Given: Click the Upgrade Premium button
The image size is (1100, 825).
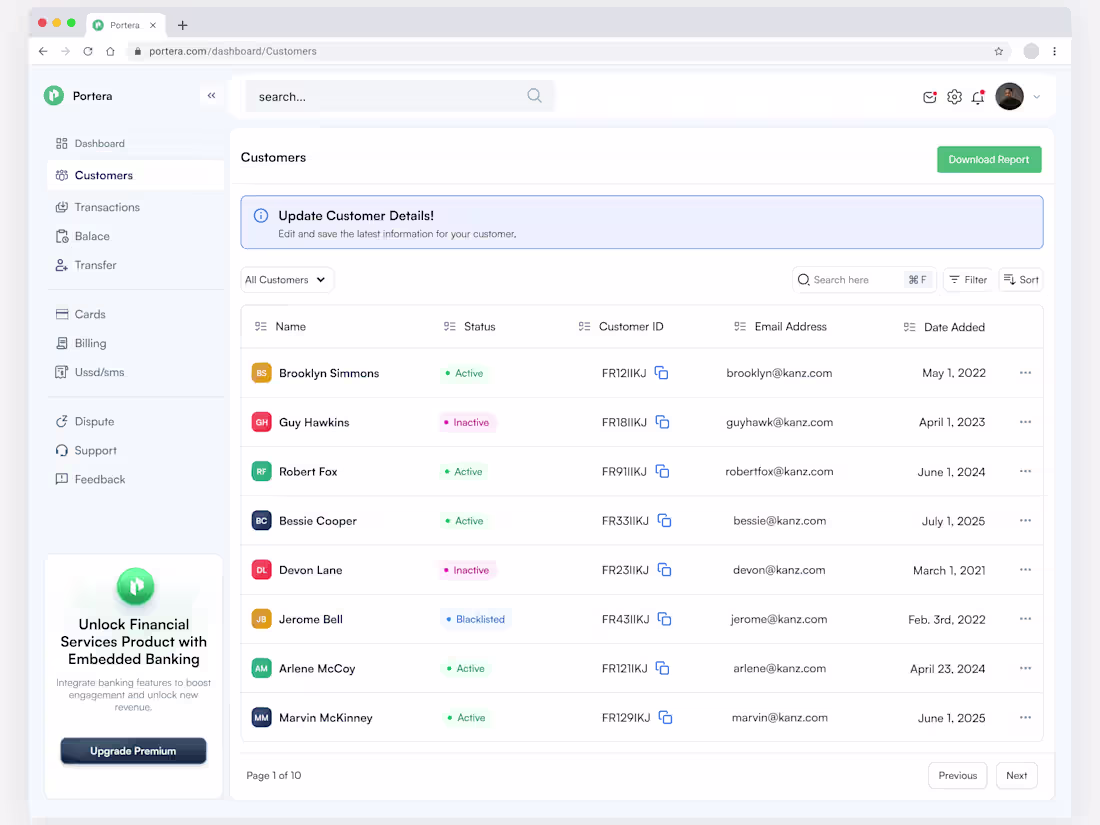Looking at the screenshot, I should pos(133,751).
